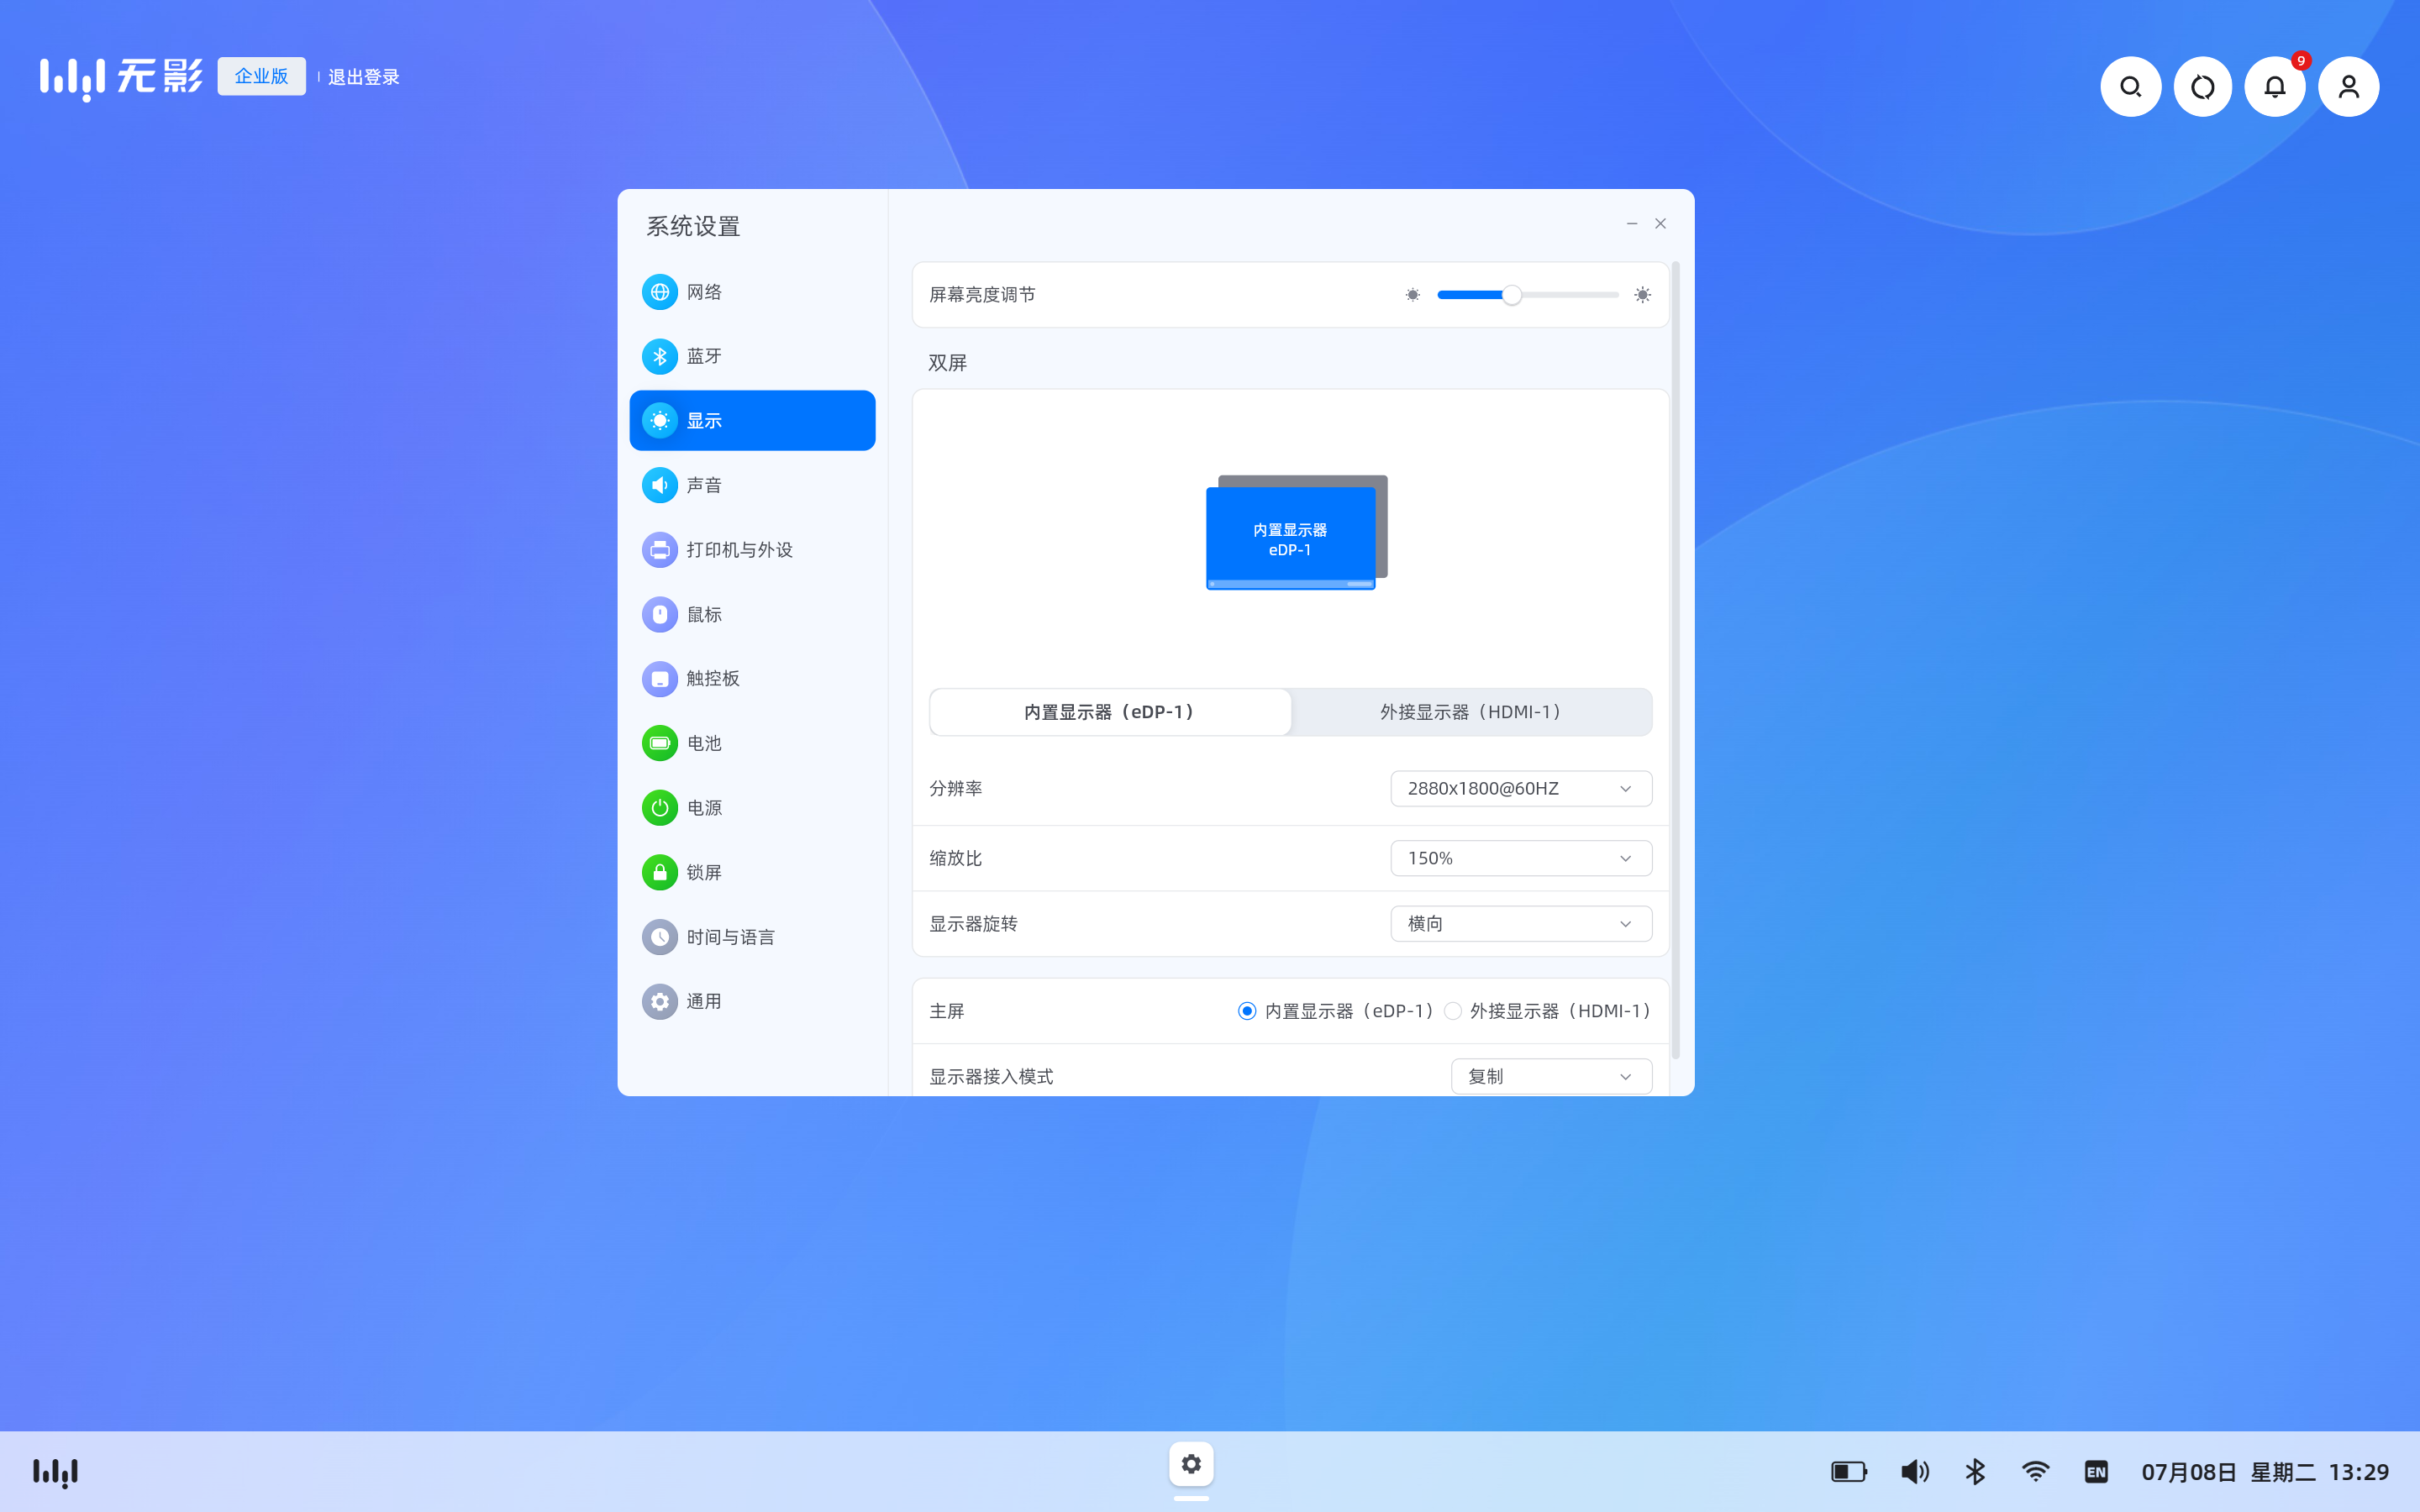
Task: Open the Wi-Fi icon in system tray
Action: pyautogui.click(x=2035, y=1471)
